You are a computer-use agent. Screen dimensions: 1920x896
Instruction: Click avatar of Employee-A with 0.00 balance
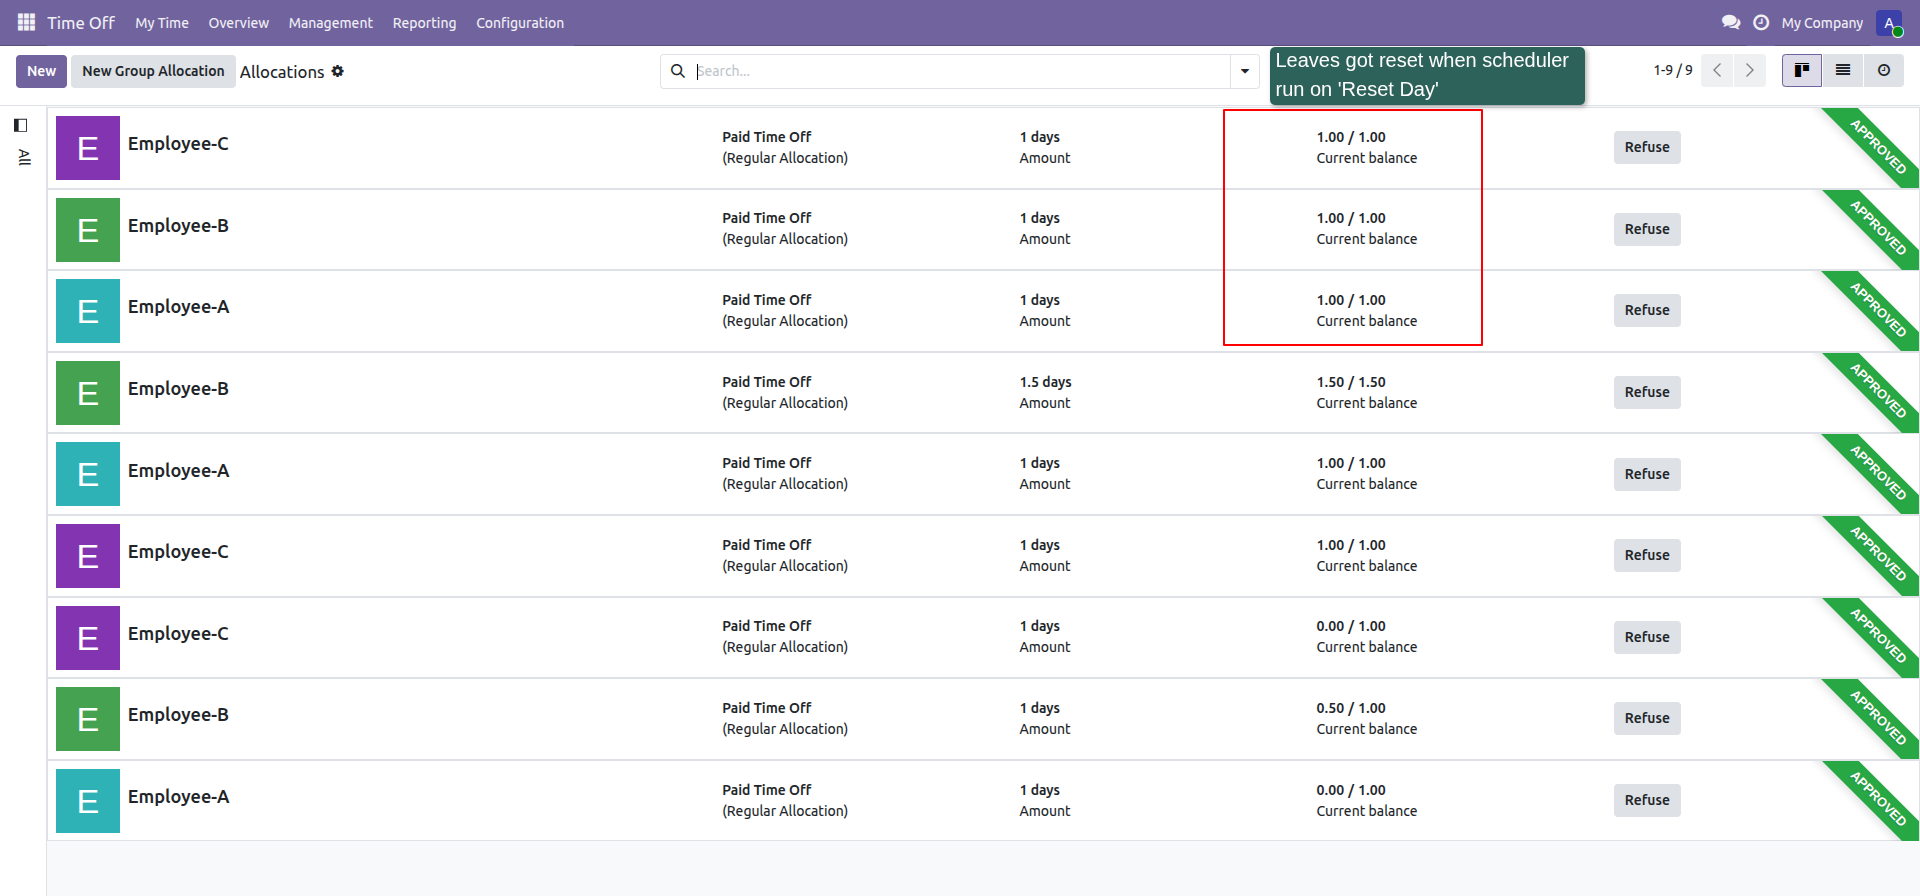coord(88,801)
